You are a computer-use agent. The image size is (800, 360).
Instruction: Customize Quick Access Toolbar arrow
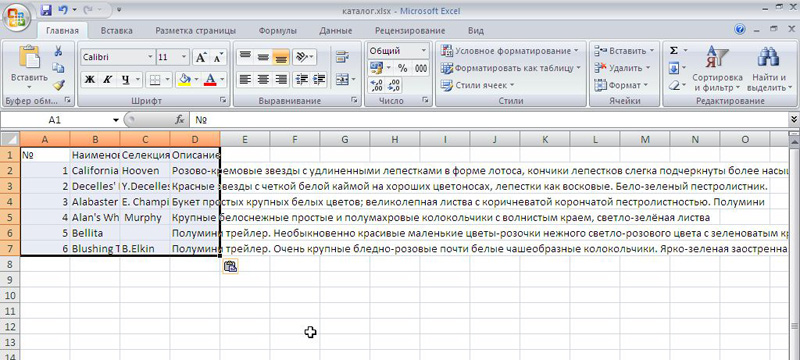[119, 10]
